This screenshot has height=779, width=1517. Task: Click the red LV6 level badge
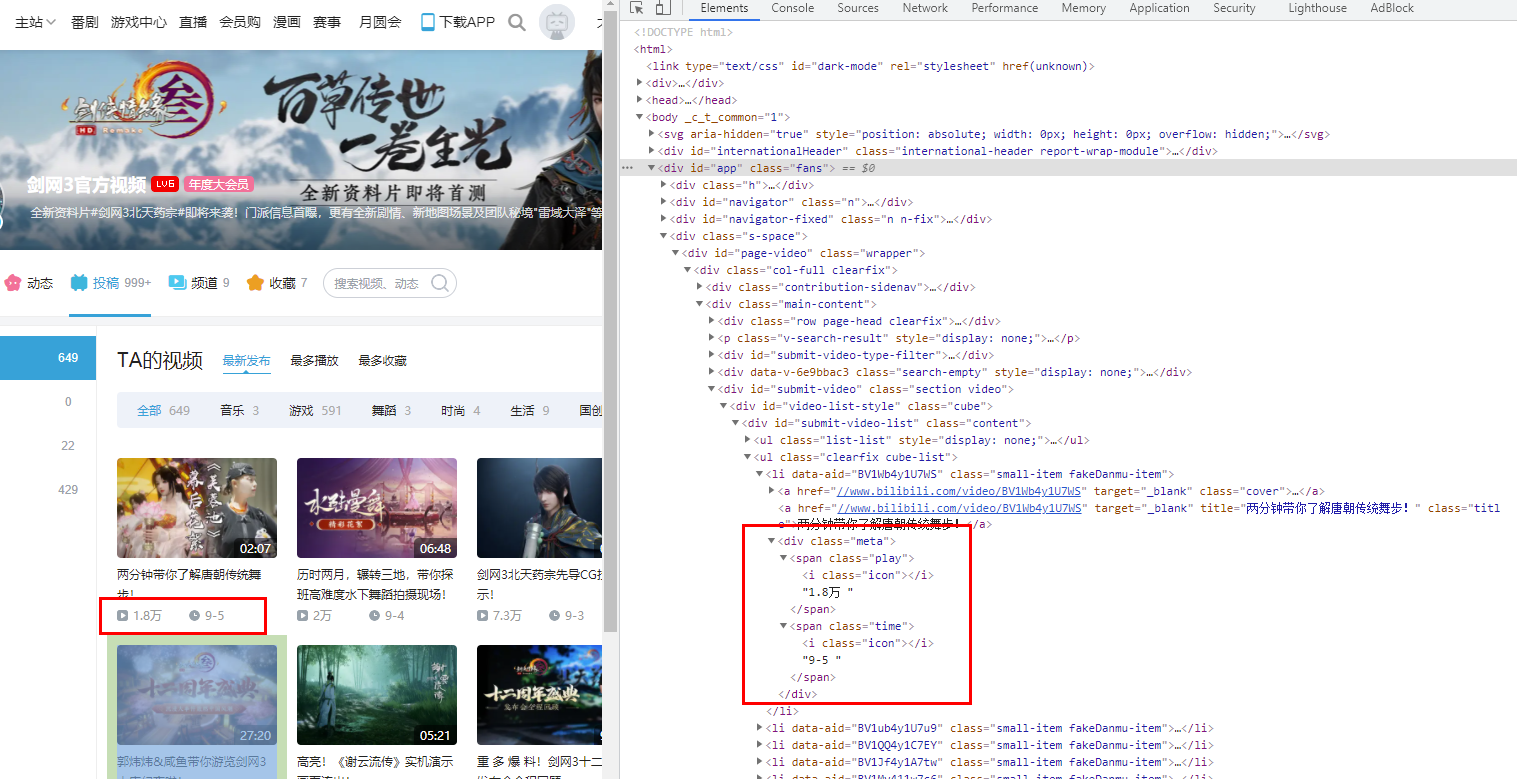point(165,184)
